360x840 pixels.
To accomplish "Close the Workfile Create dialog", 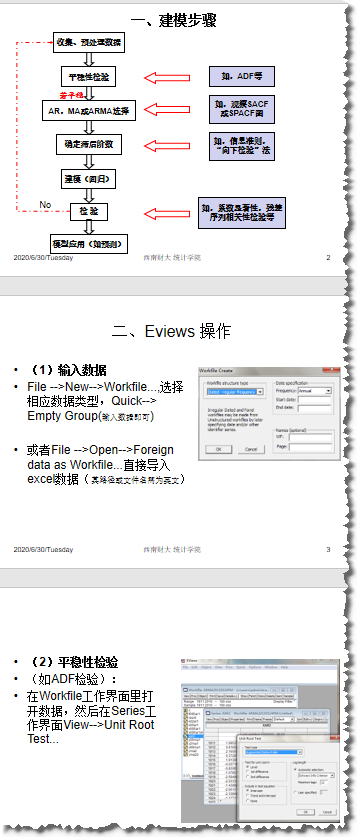I will pos(331,370).
